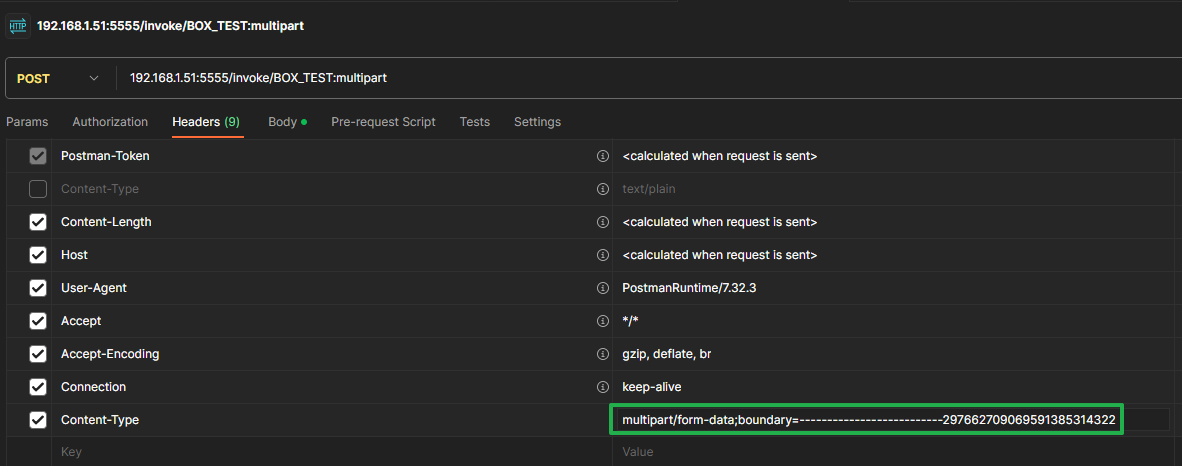The height and width of the screenshot is (466, 1182).
Task: Switch to the Params tab
Action: 27,122
